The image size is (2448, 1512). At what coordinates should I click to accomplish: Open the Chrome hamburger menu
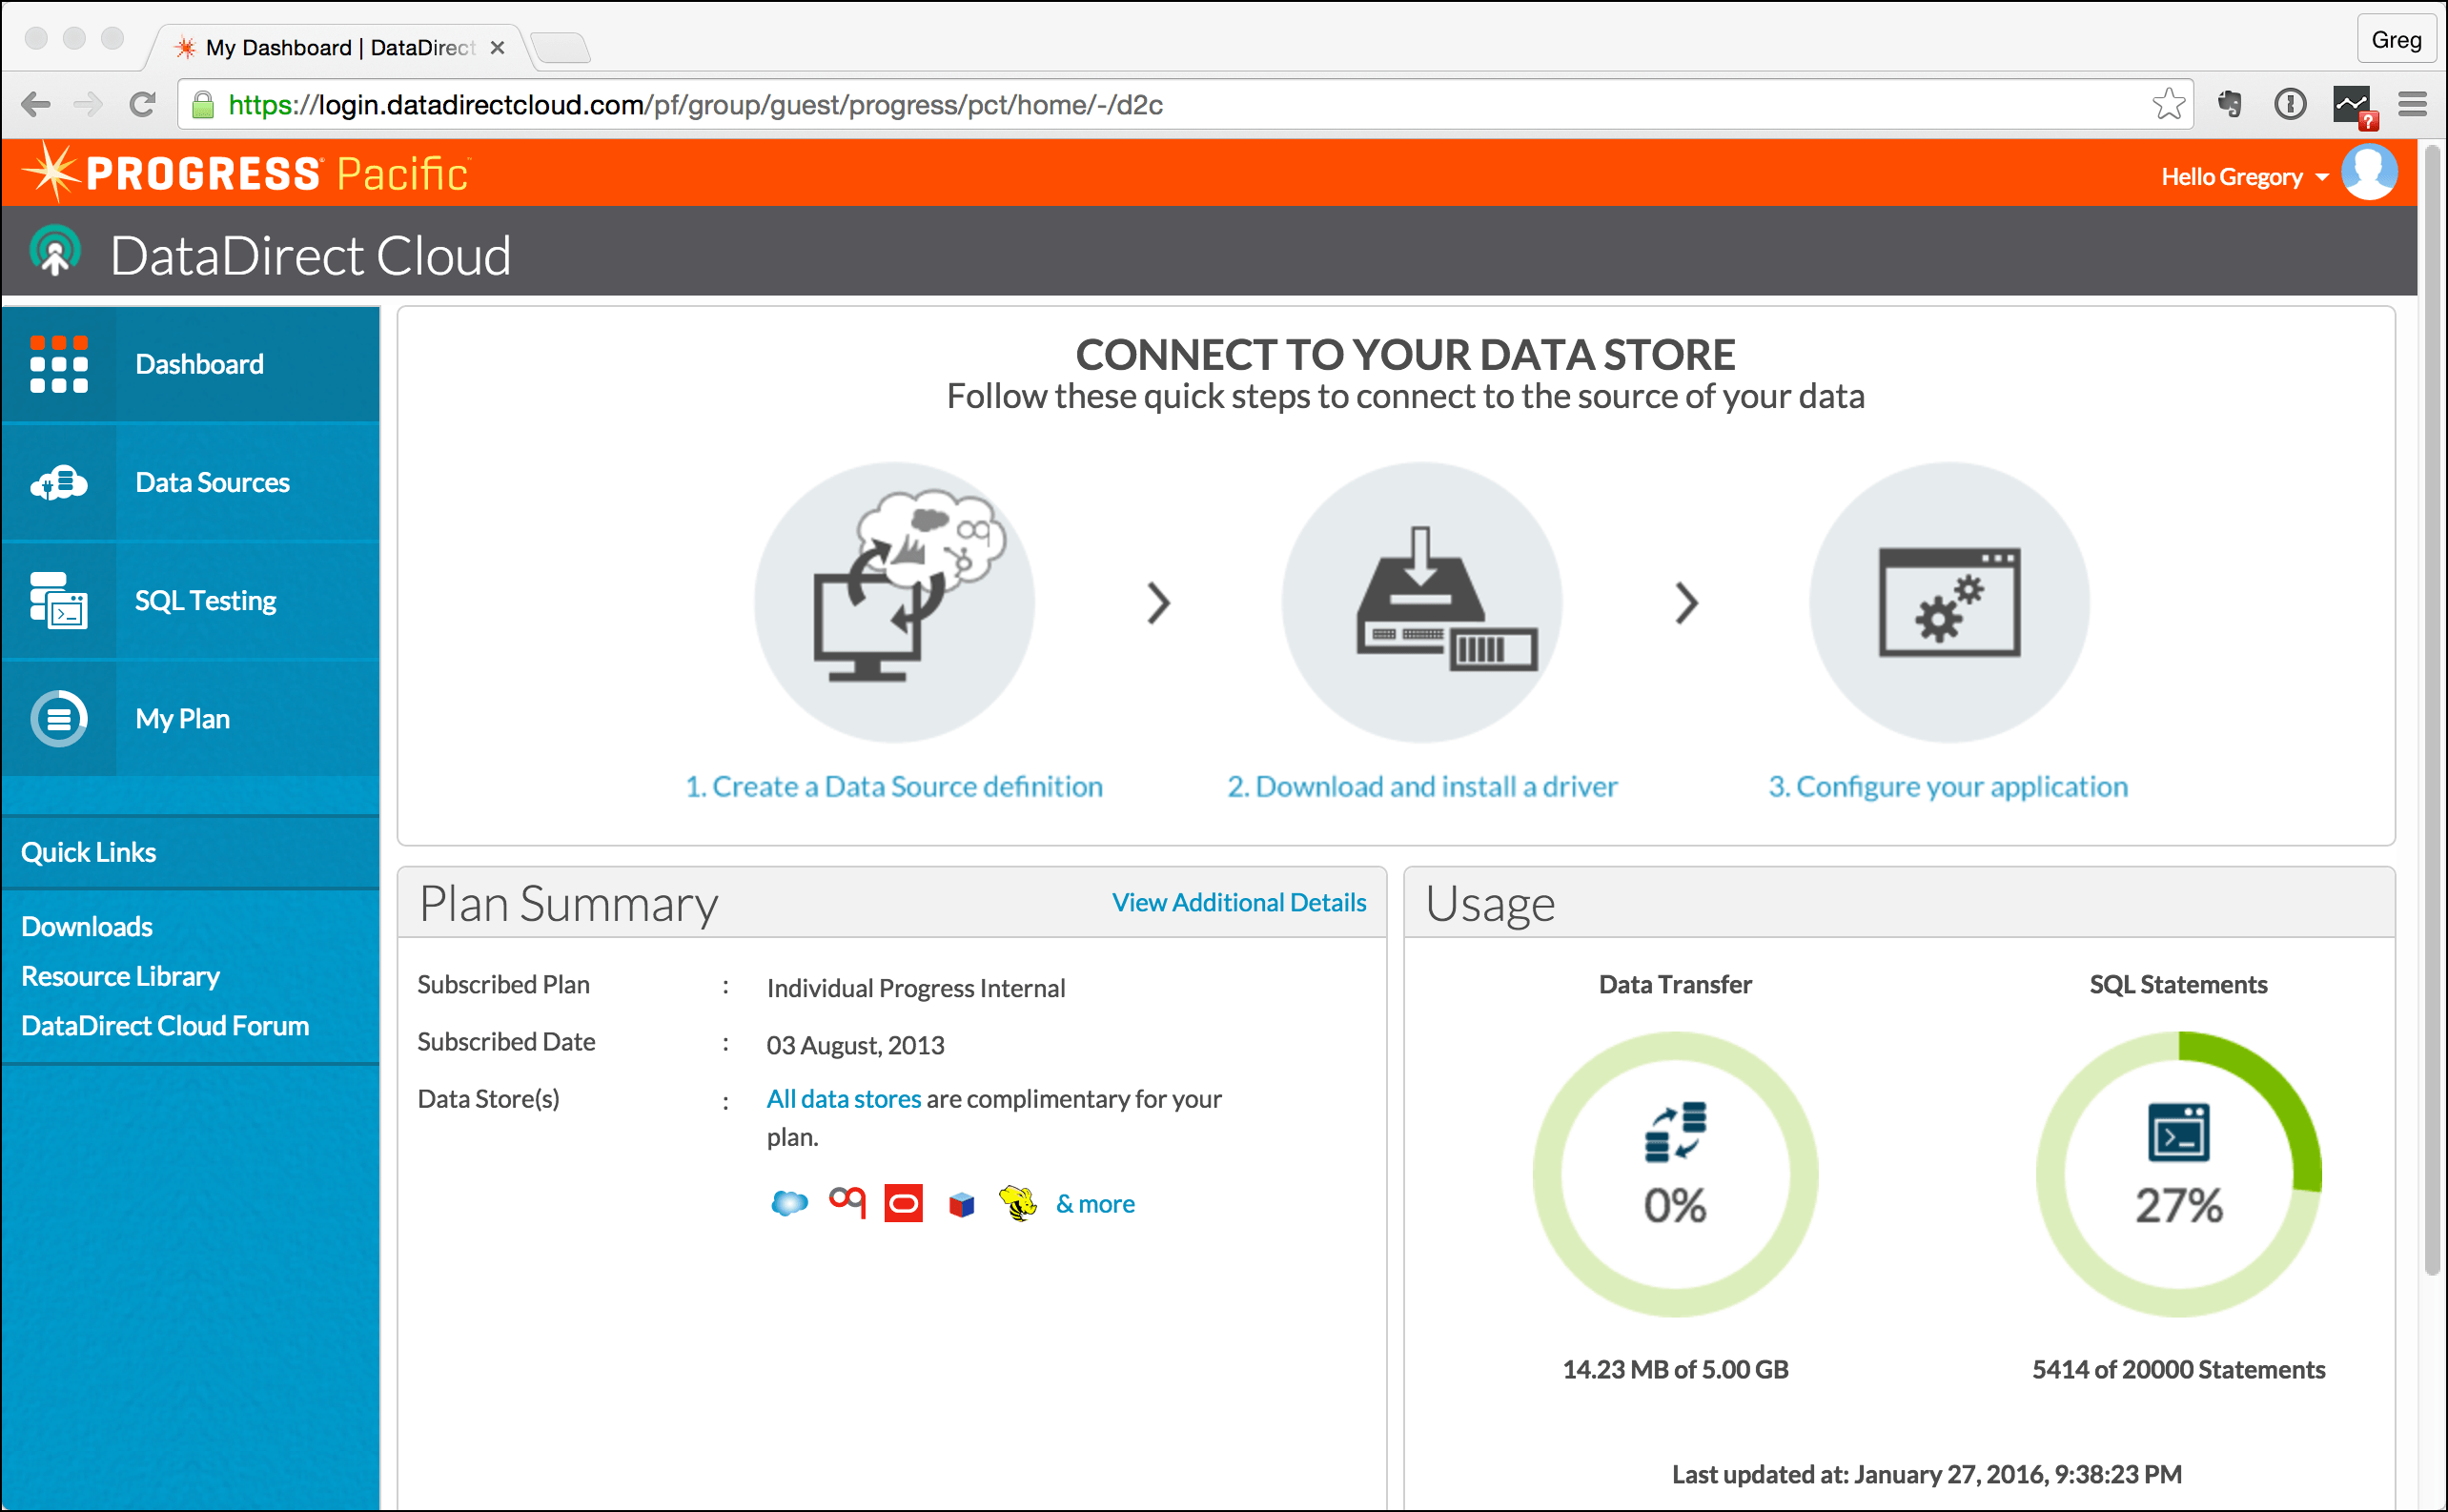2412,104
